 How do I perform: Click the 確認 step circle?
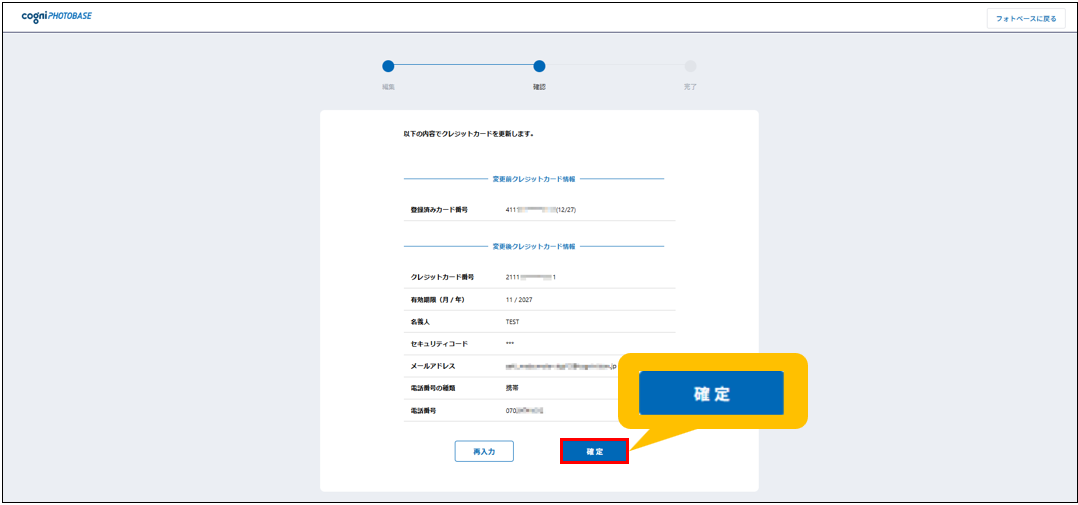[x=539, y=67]
